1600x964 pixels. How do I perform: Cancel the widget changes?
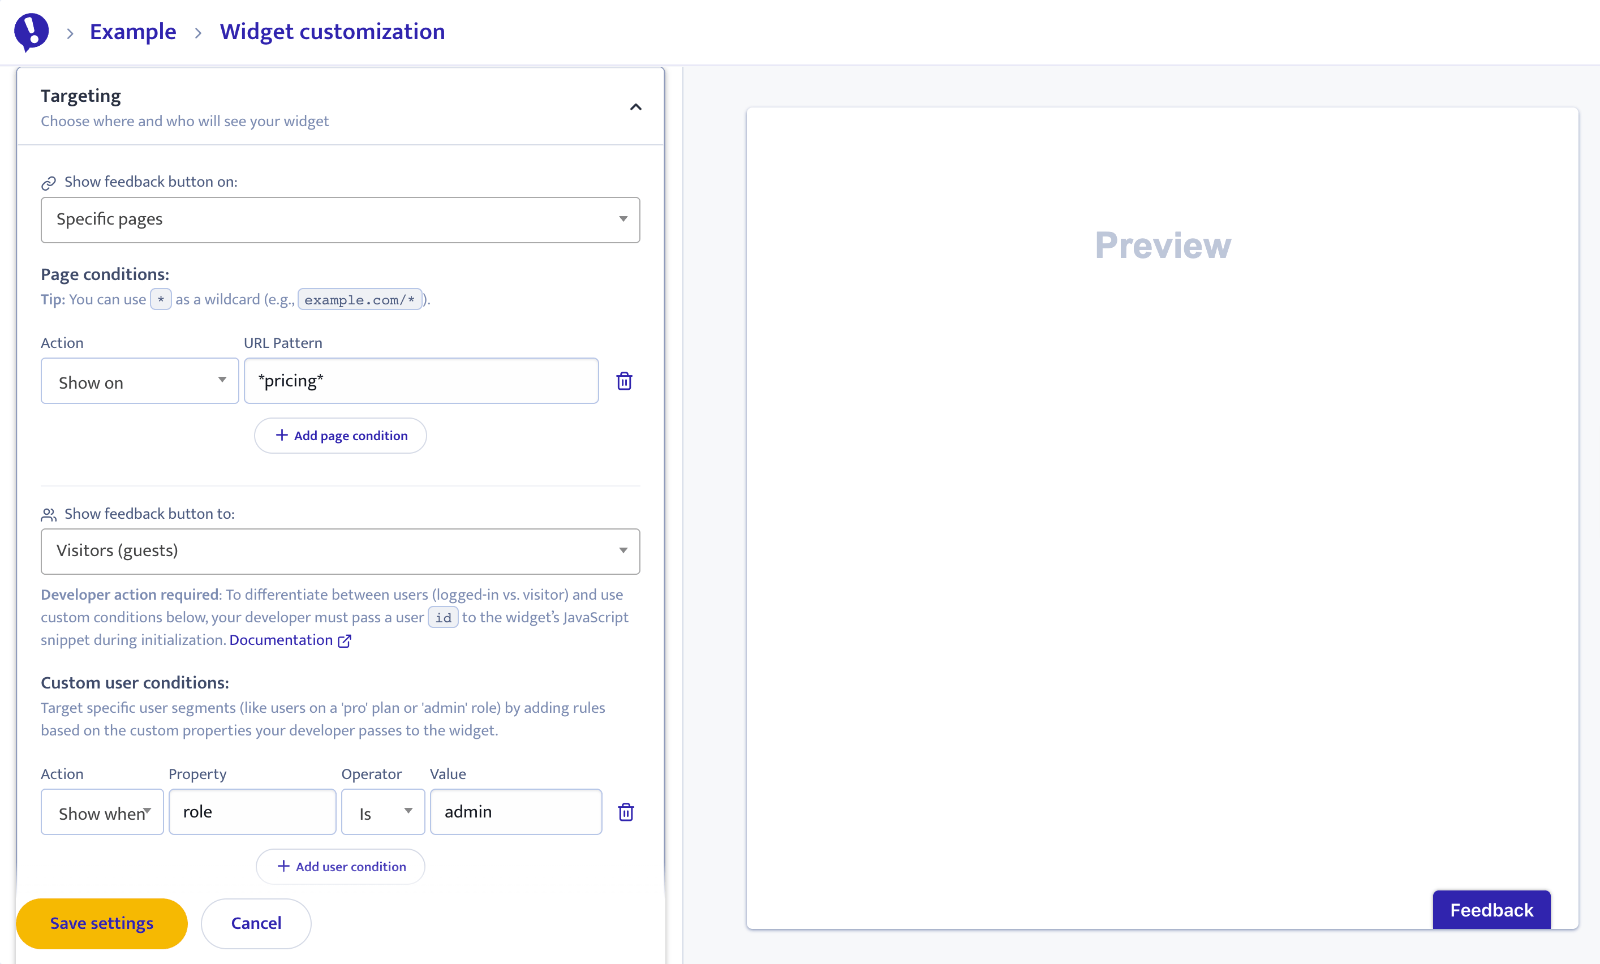256,923
